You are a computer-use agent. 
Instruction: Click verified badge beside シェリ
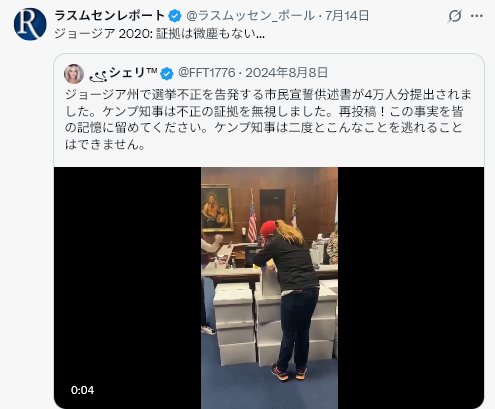pyautogui.click(x=167, y=73)
